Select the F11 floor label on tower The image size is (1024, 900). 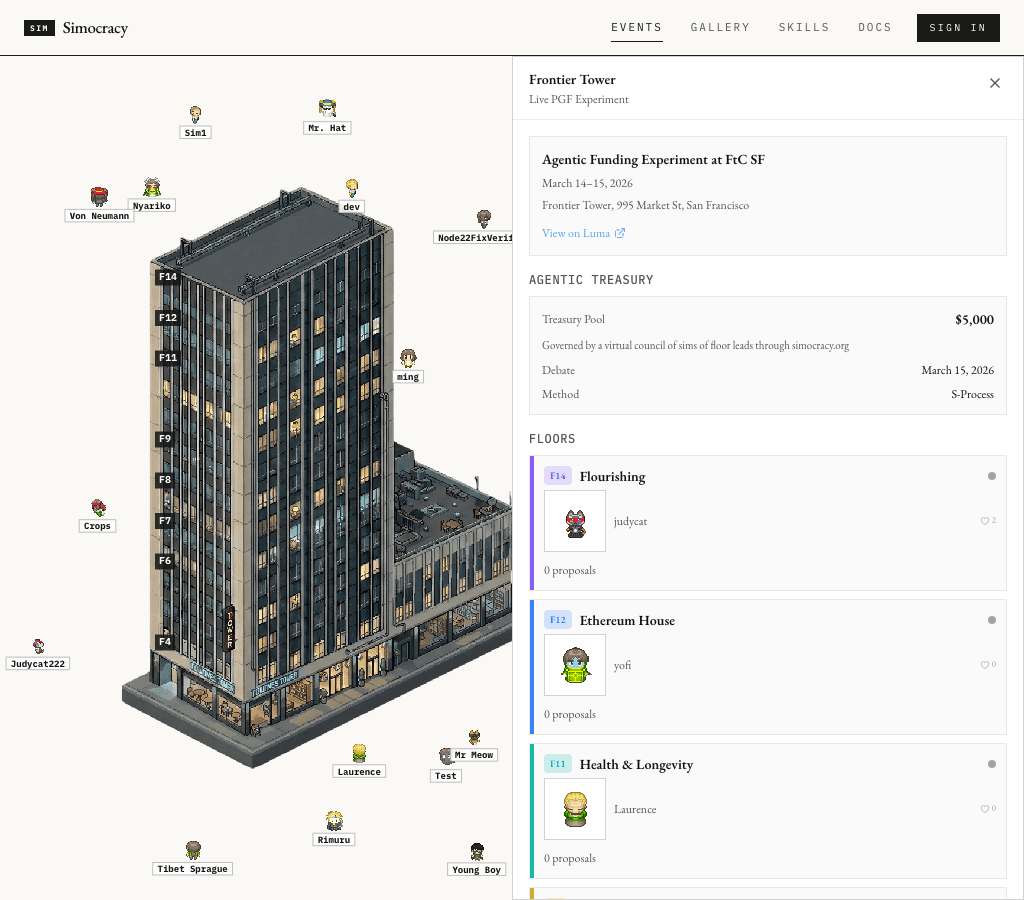[x=168, y=358]
